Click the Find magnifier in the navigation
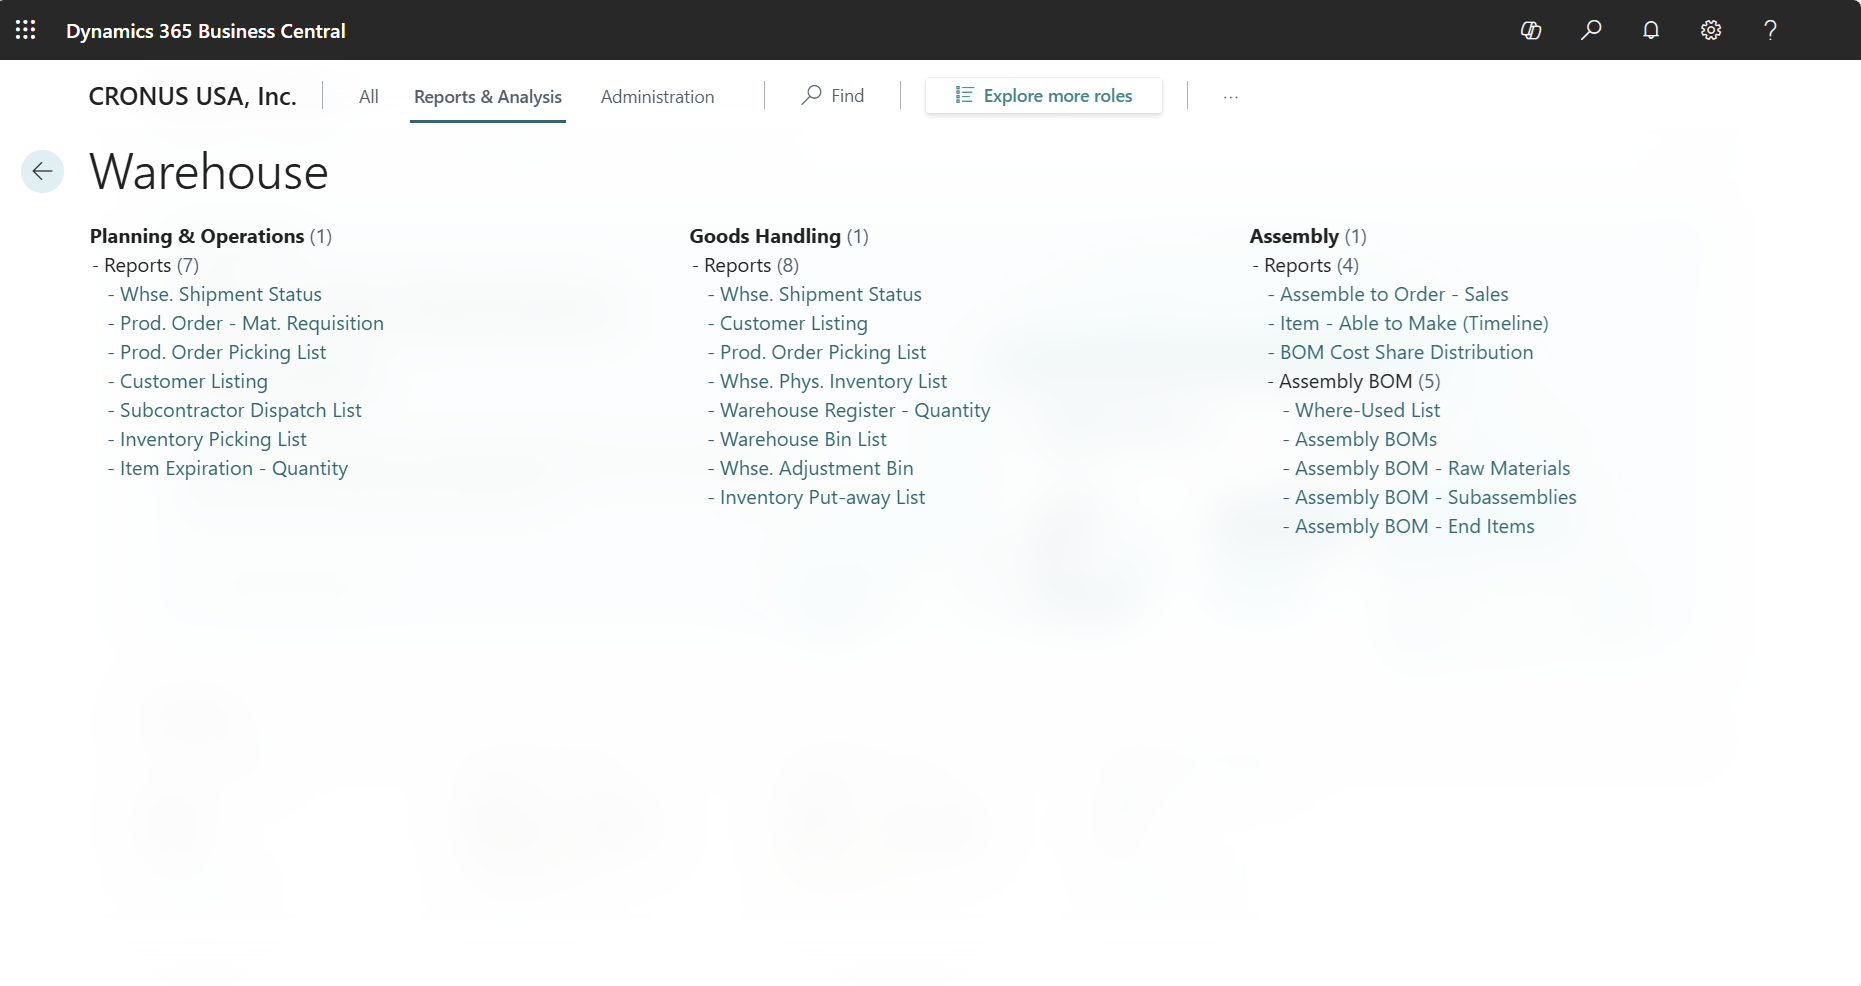1861x986 pixels. click(812, 95)
